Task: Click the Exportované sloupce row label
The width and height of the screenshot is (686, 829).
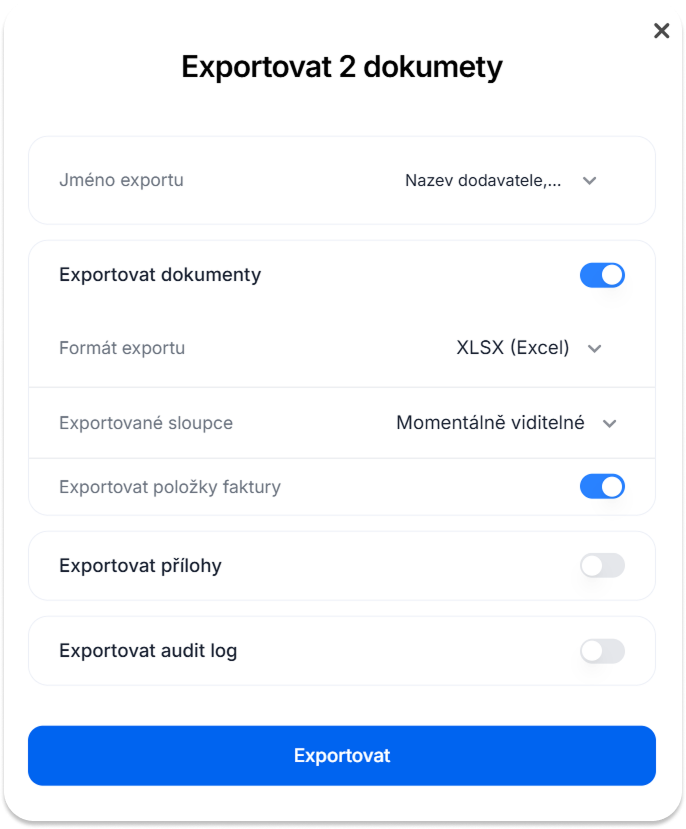Action: tap(146, 423)
